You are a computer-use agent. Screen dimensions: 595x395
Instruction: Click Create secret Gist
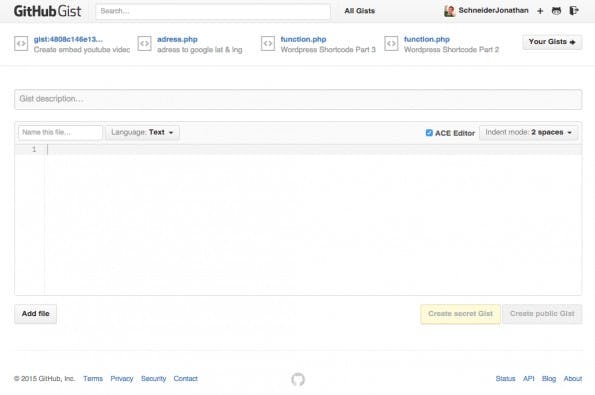tap(460, 314)
